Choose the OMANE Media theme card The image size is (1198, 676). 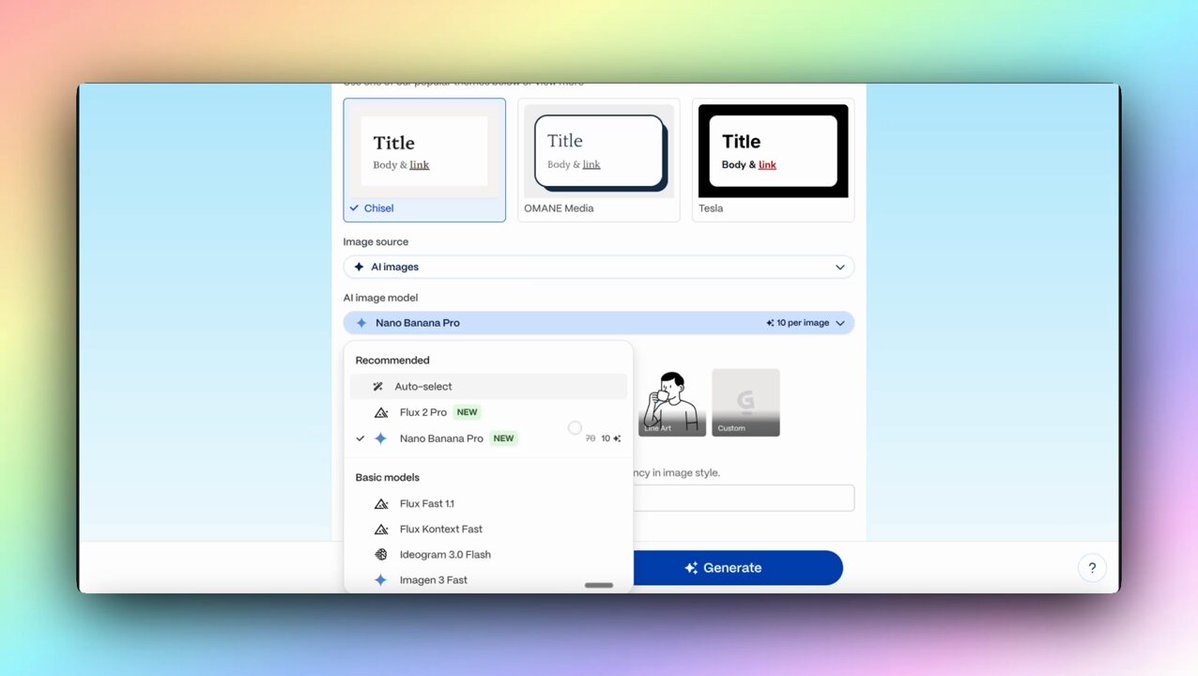click(598, 159)
